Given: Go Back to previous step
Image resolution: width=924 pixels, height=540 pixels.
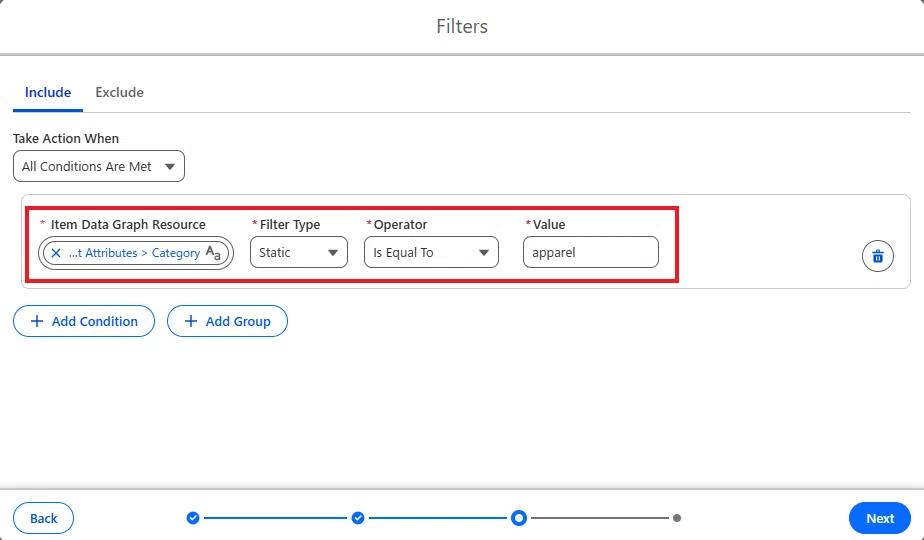Looking at the screenshot, I should pos(44,518).
